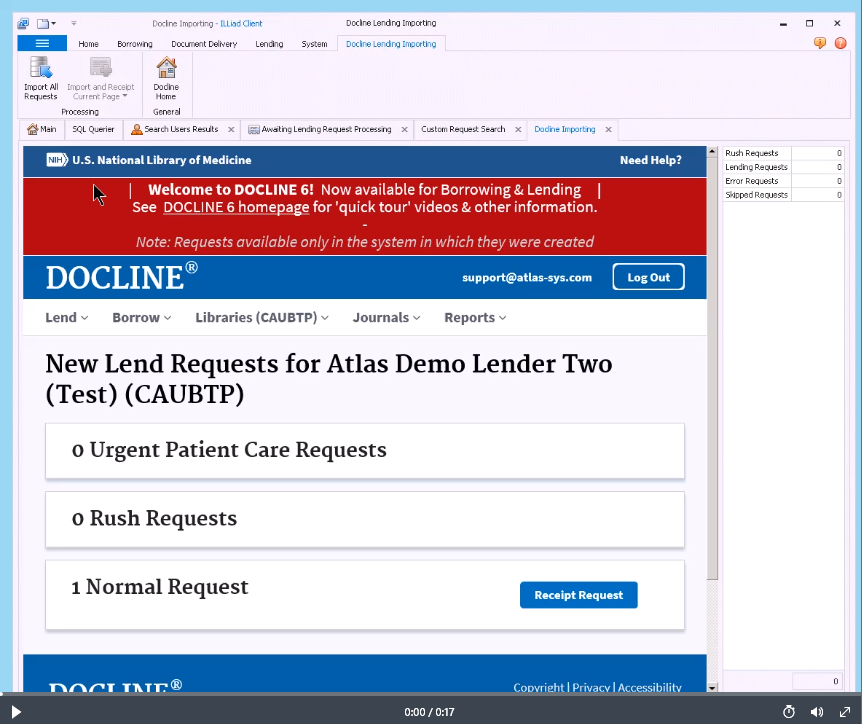Select the Docline Importing tab
This screenshot has width=862, height=724.
pyautogui.click(x=565, y=129)
